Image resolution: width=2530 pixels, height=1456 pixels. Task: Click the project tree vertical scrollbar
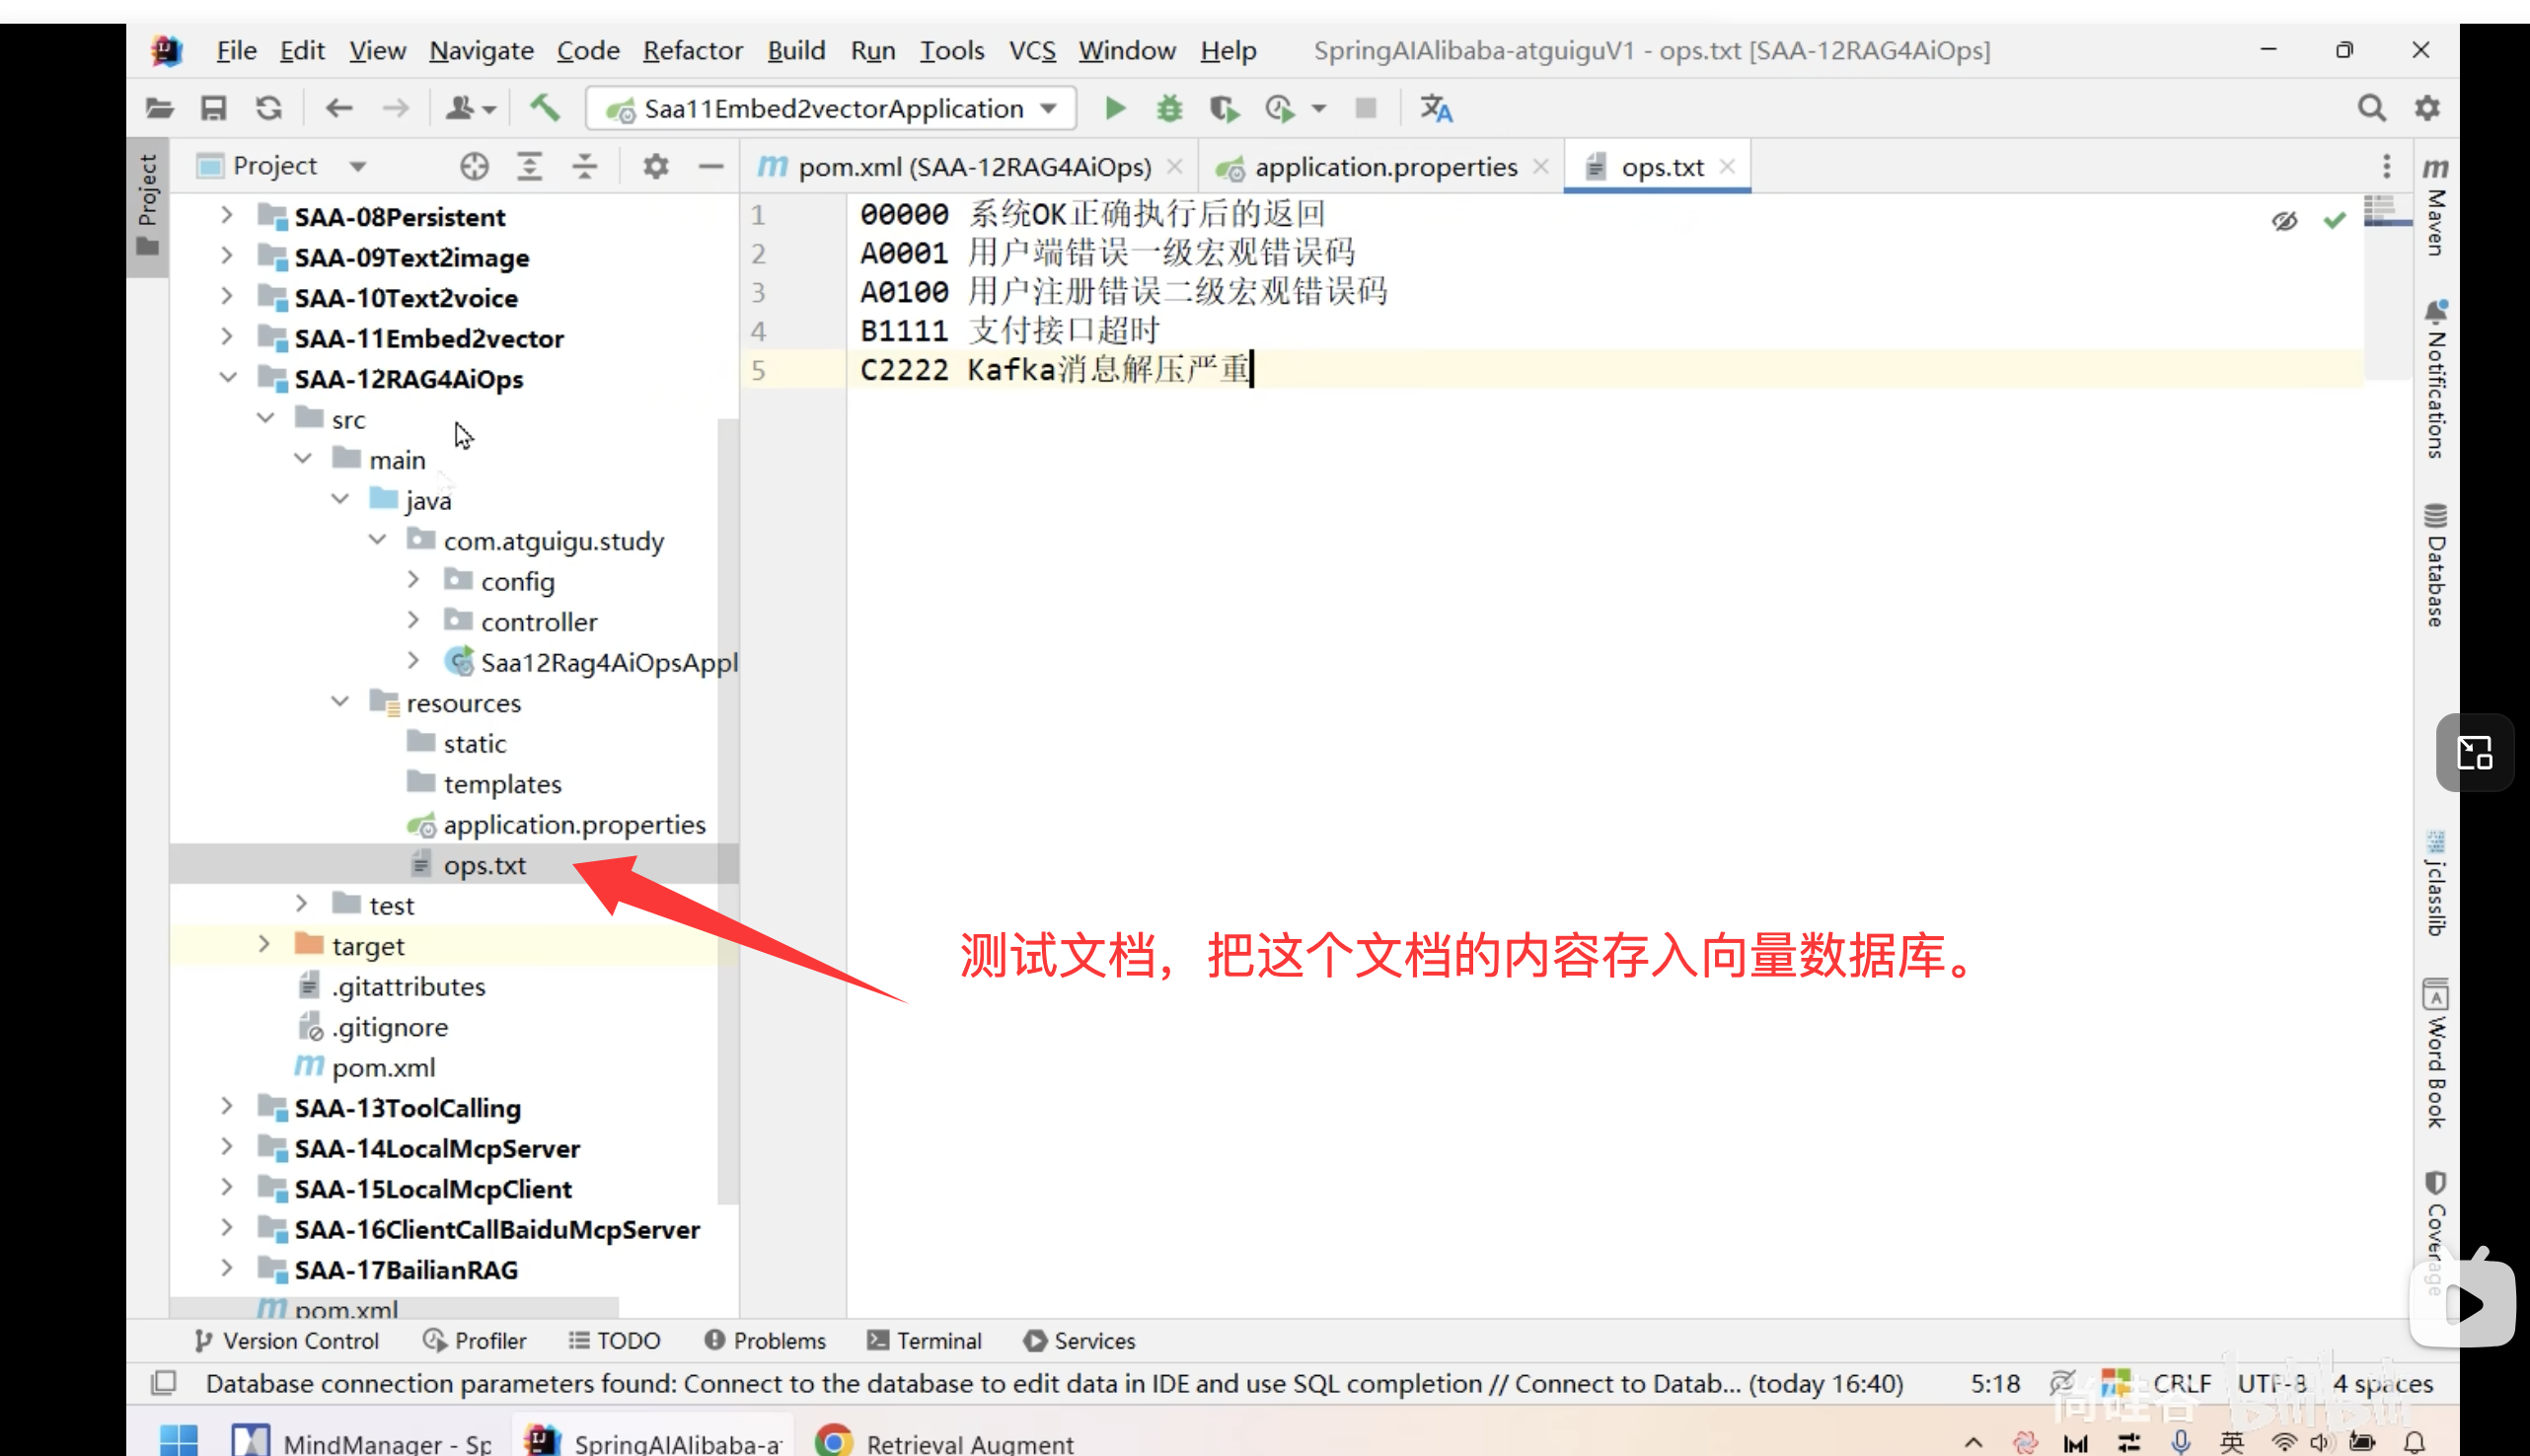pyautogui.click(x=728, y=800)
